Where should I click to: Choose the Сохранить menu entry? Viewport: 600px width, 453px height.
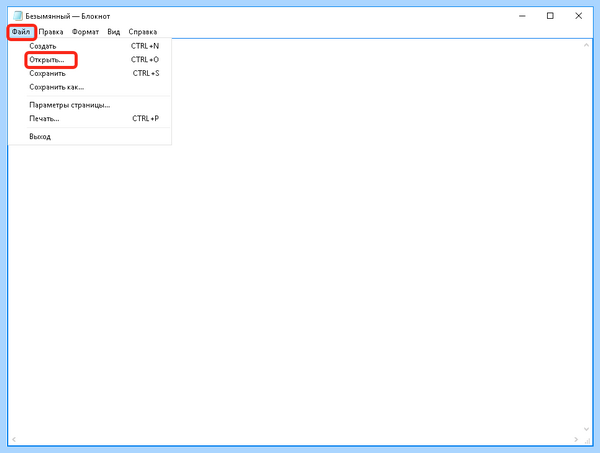[90, 73]
